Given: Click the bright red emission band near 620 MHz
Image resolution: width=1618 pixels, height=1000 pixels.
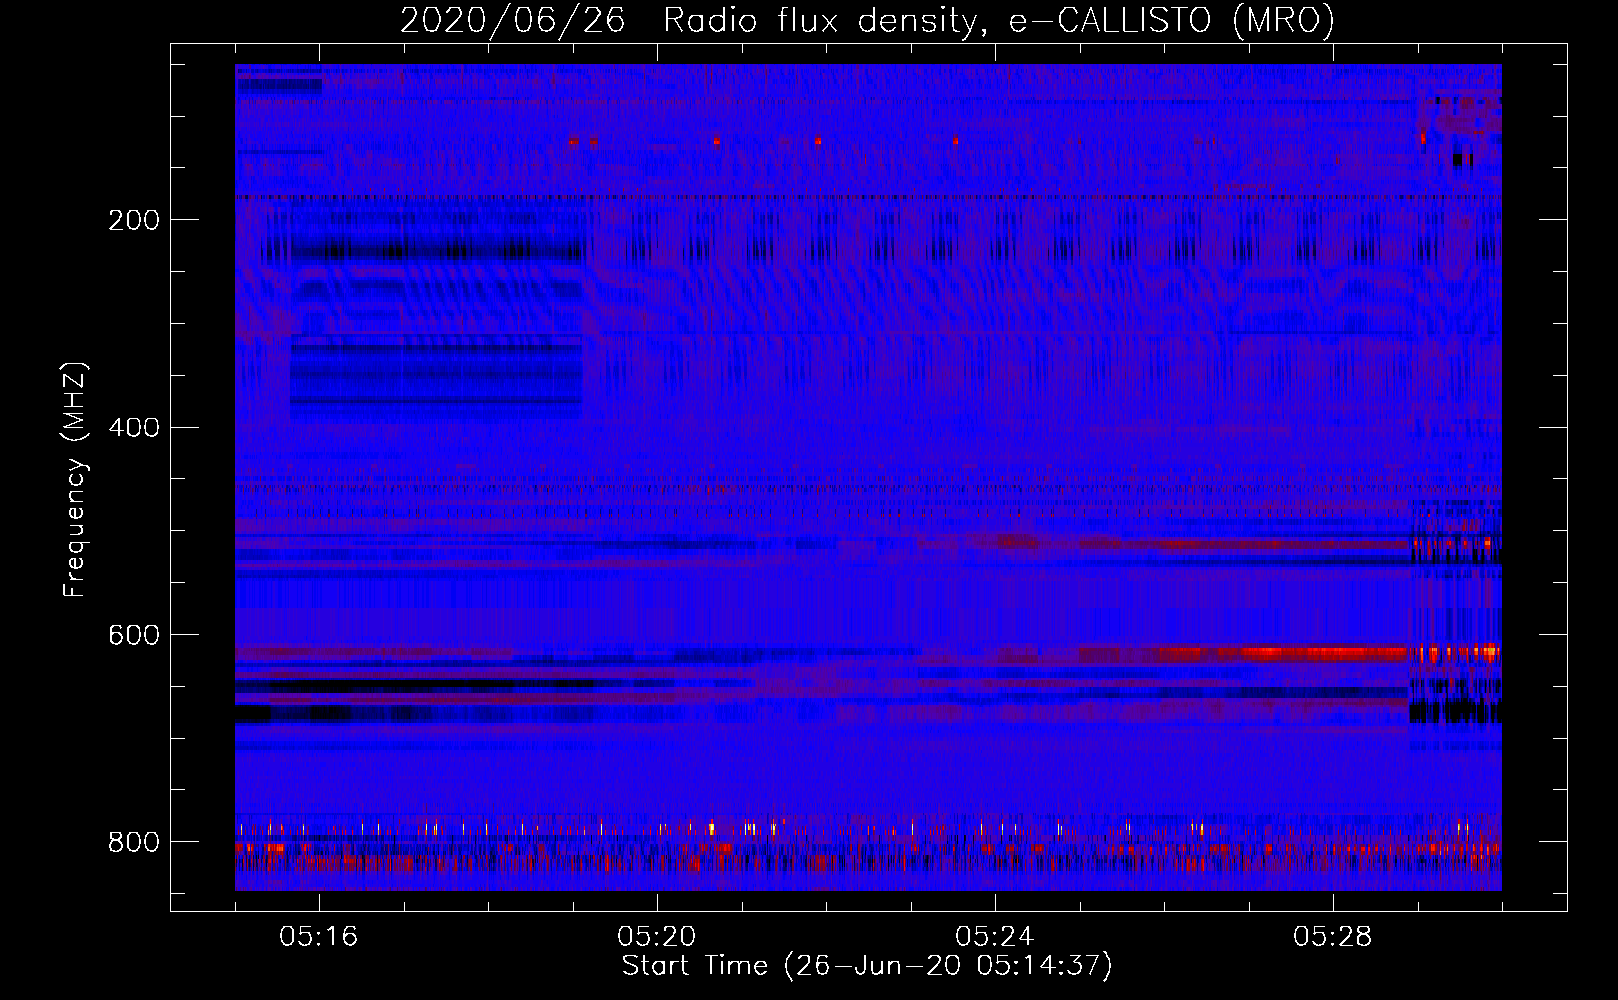Looking at the screenshot, I should tap(1285, 654).
